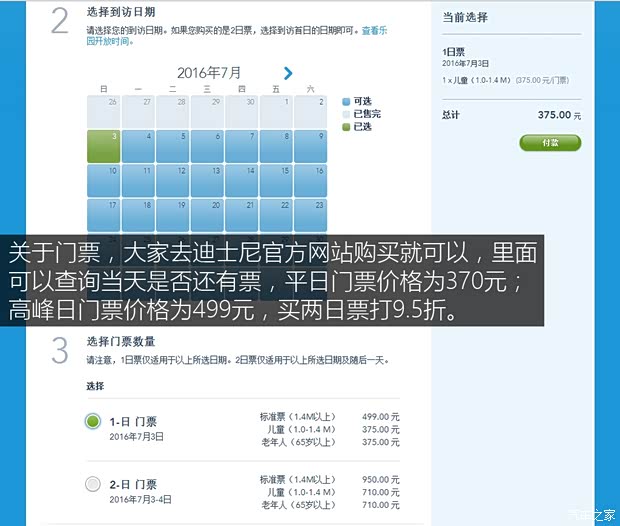This screenshot has width=620, height=526.
Task: Click the 总计 375.00 元 total amount
Action: [559, 115]
